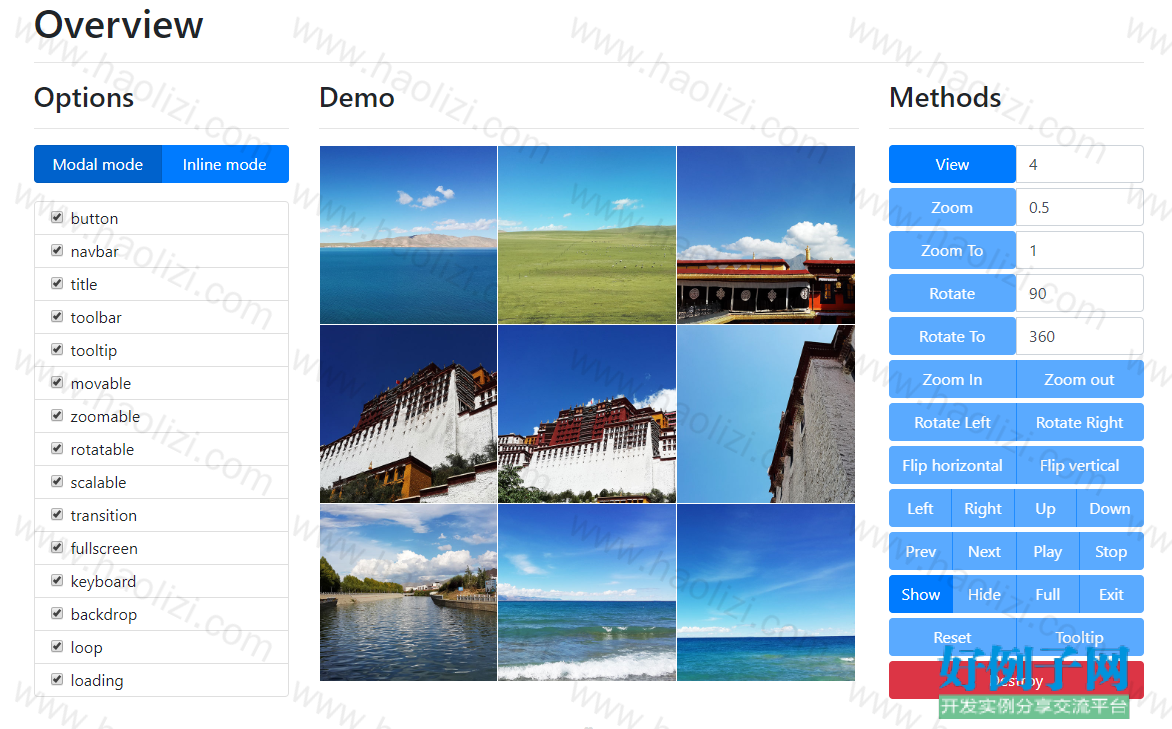Click the Zoom out button
The image size is (1172, 729).
click(x=1079, y=379)
